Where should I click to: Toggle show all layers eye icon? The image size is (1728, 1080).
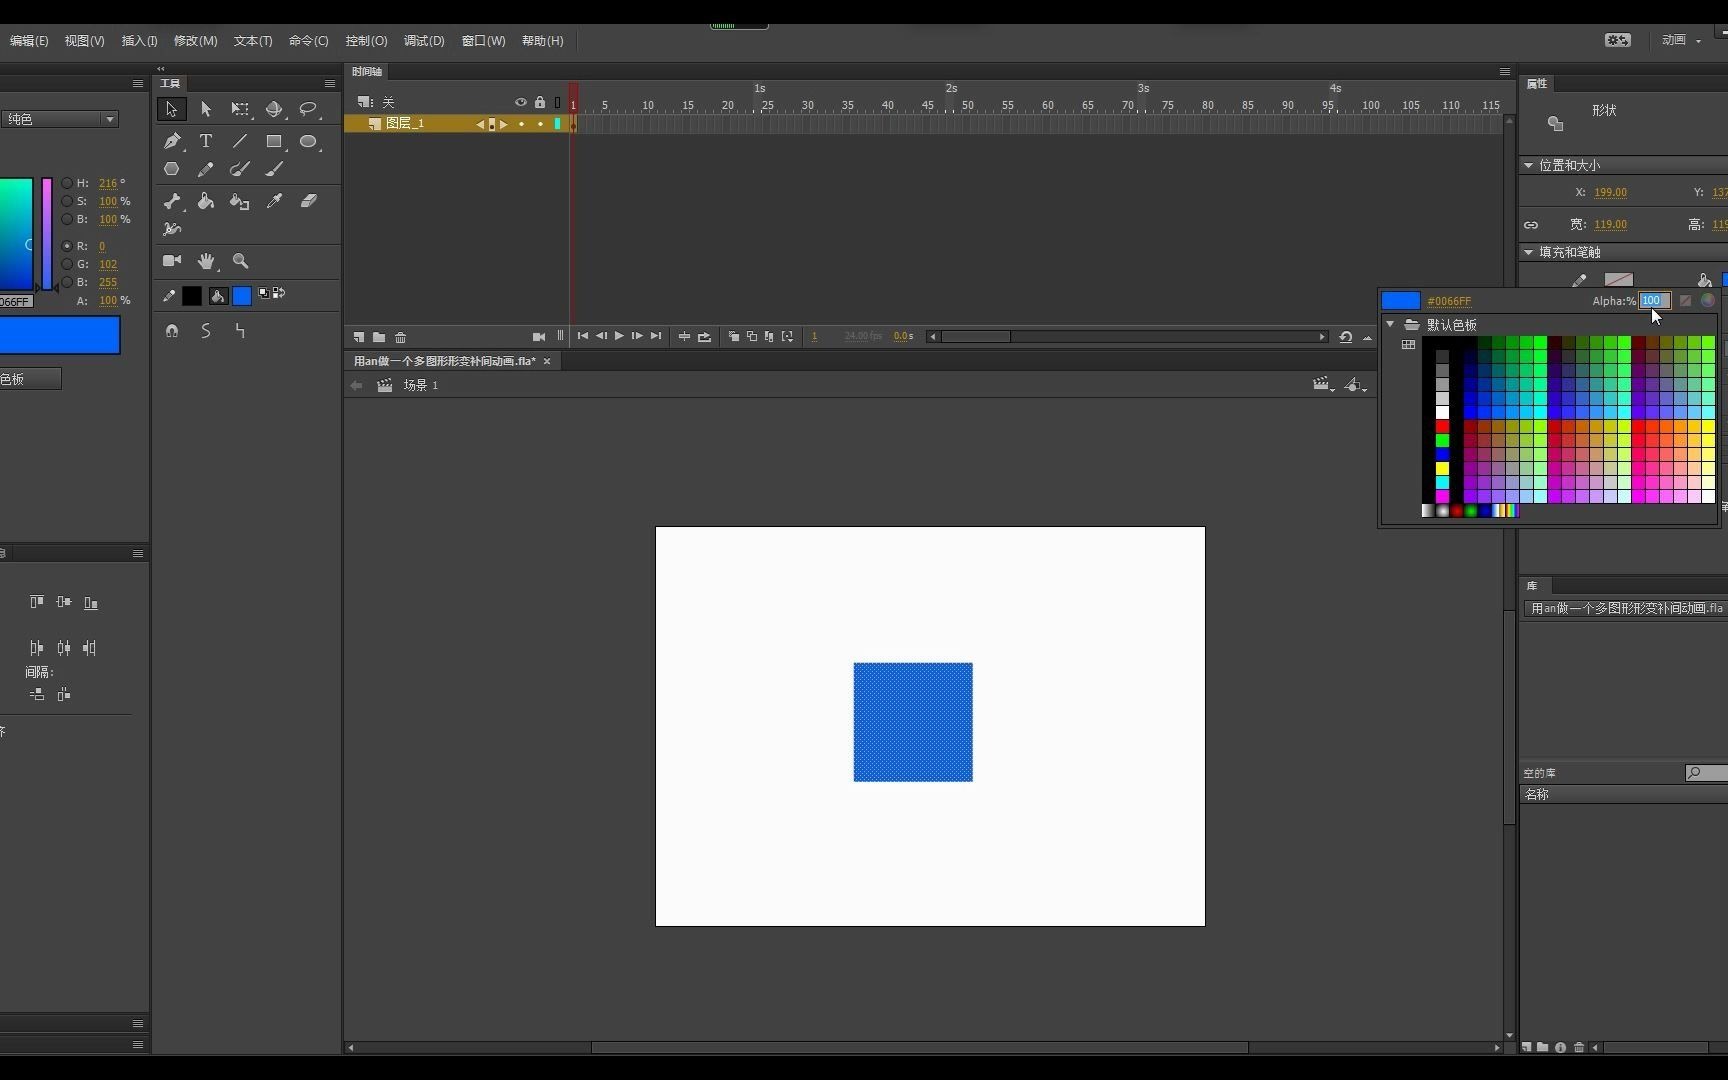pyautogui.click(x=520, y=102)
